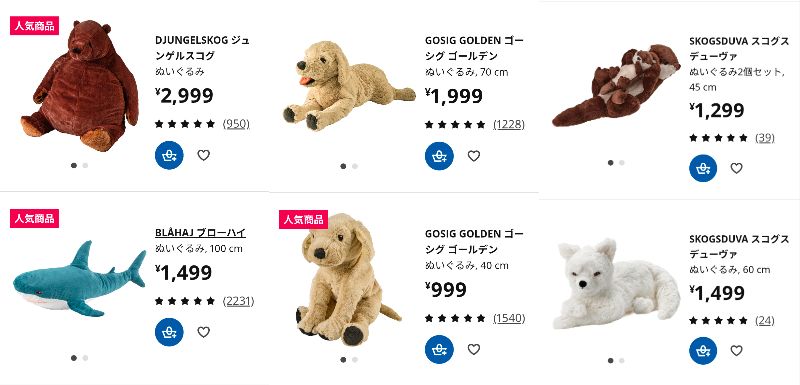Add BLÅHAJ shark to cart
Image resolution: width=800 pixels, height=385 pixels.
pyautogui.click(x=169, y=332)
